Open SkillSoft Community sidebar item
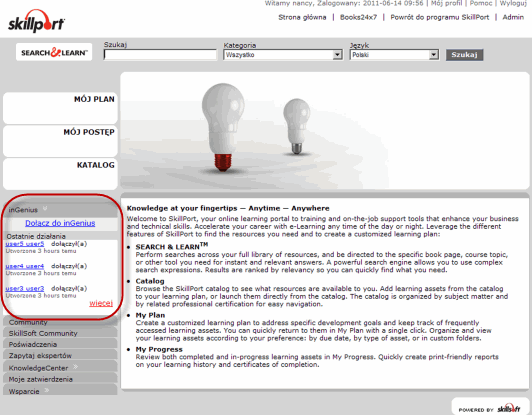This screenshot has height=415, width=532. coord(60,333)
